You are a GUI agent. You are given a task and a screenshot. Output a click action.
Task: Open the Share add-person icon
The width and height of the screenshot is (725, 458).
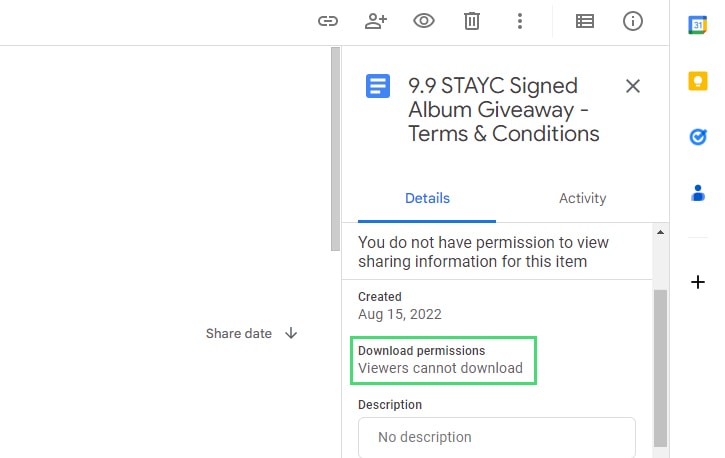coord(376,21)
